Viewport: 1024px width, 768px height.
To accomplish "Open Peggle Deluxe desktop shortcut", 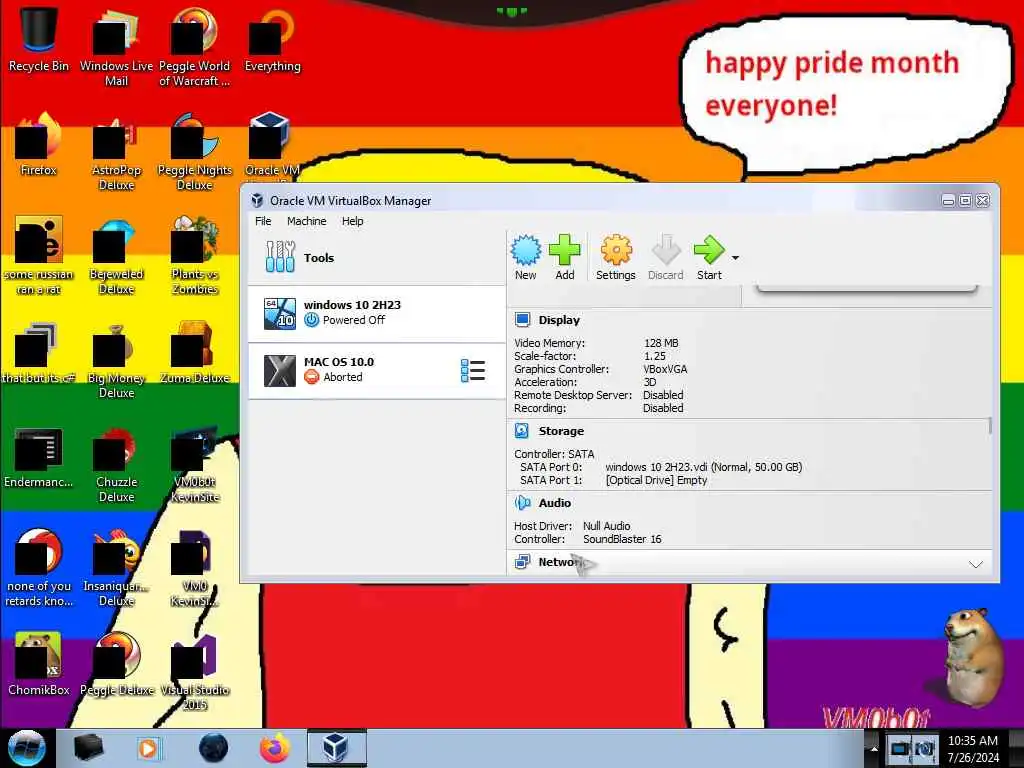I will 116,665.
